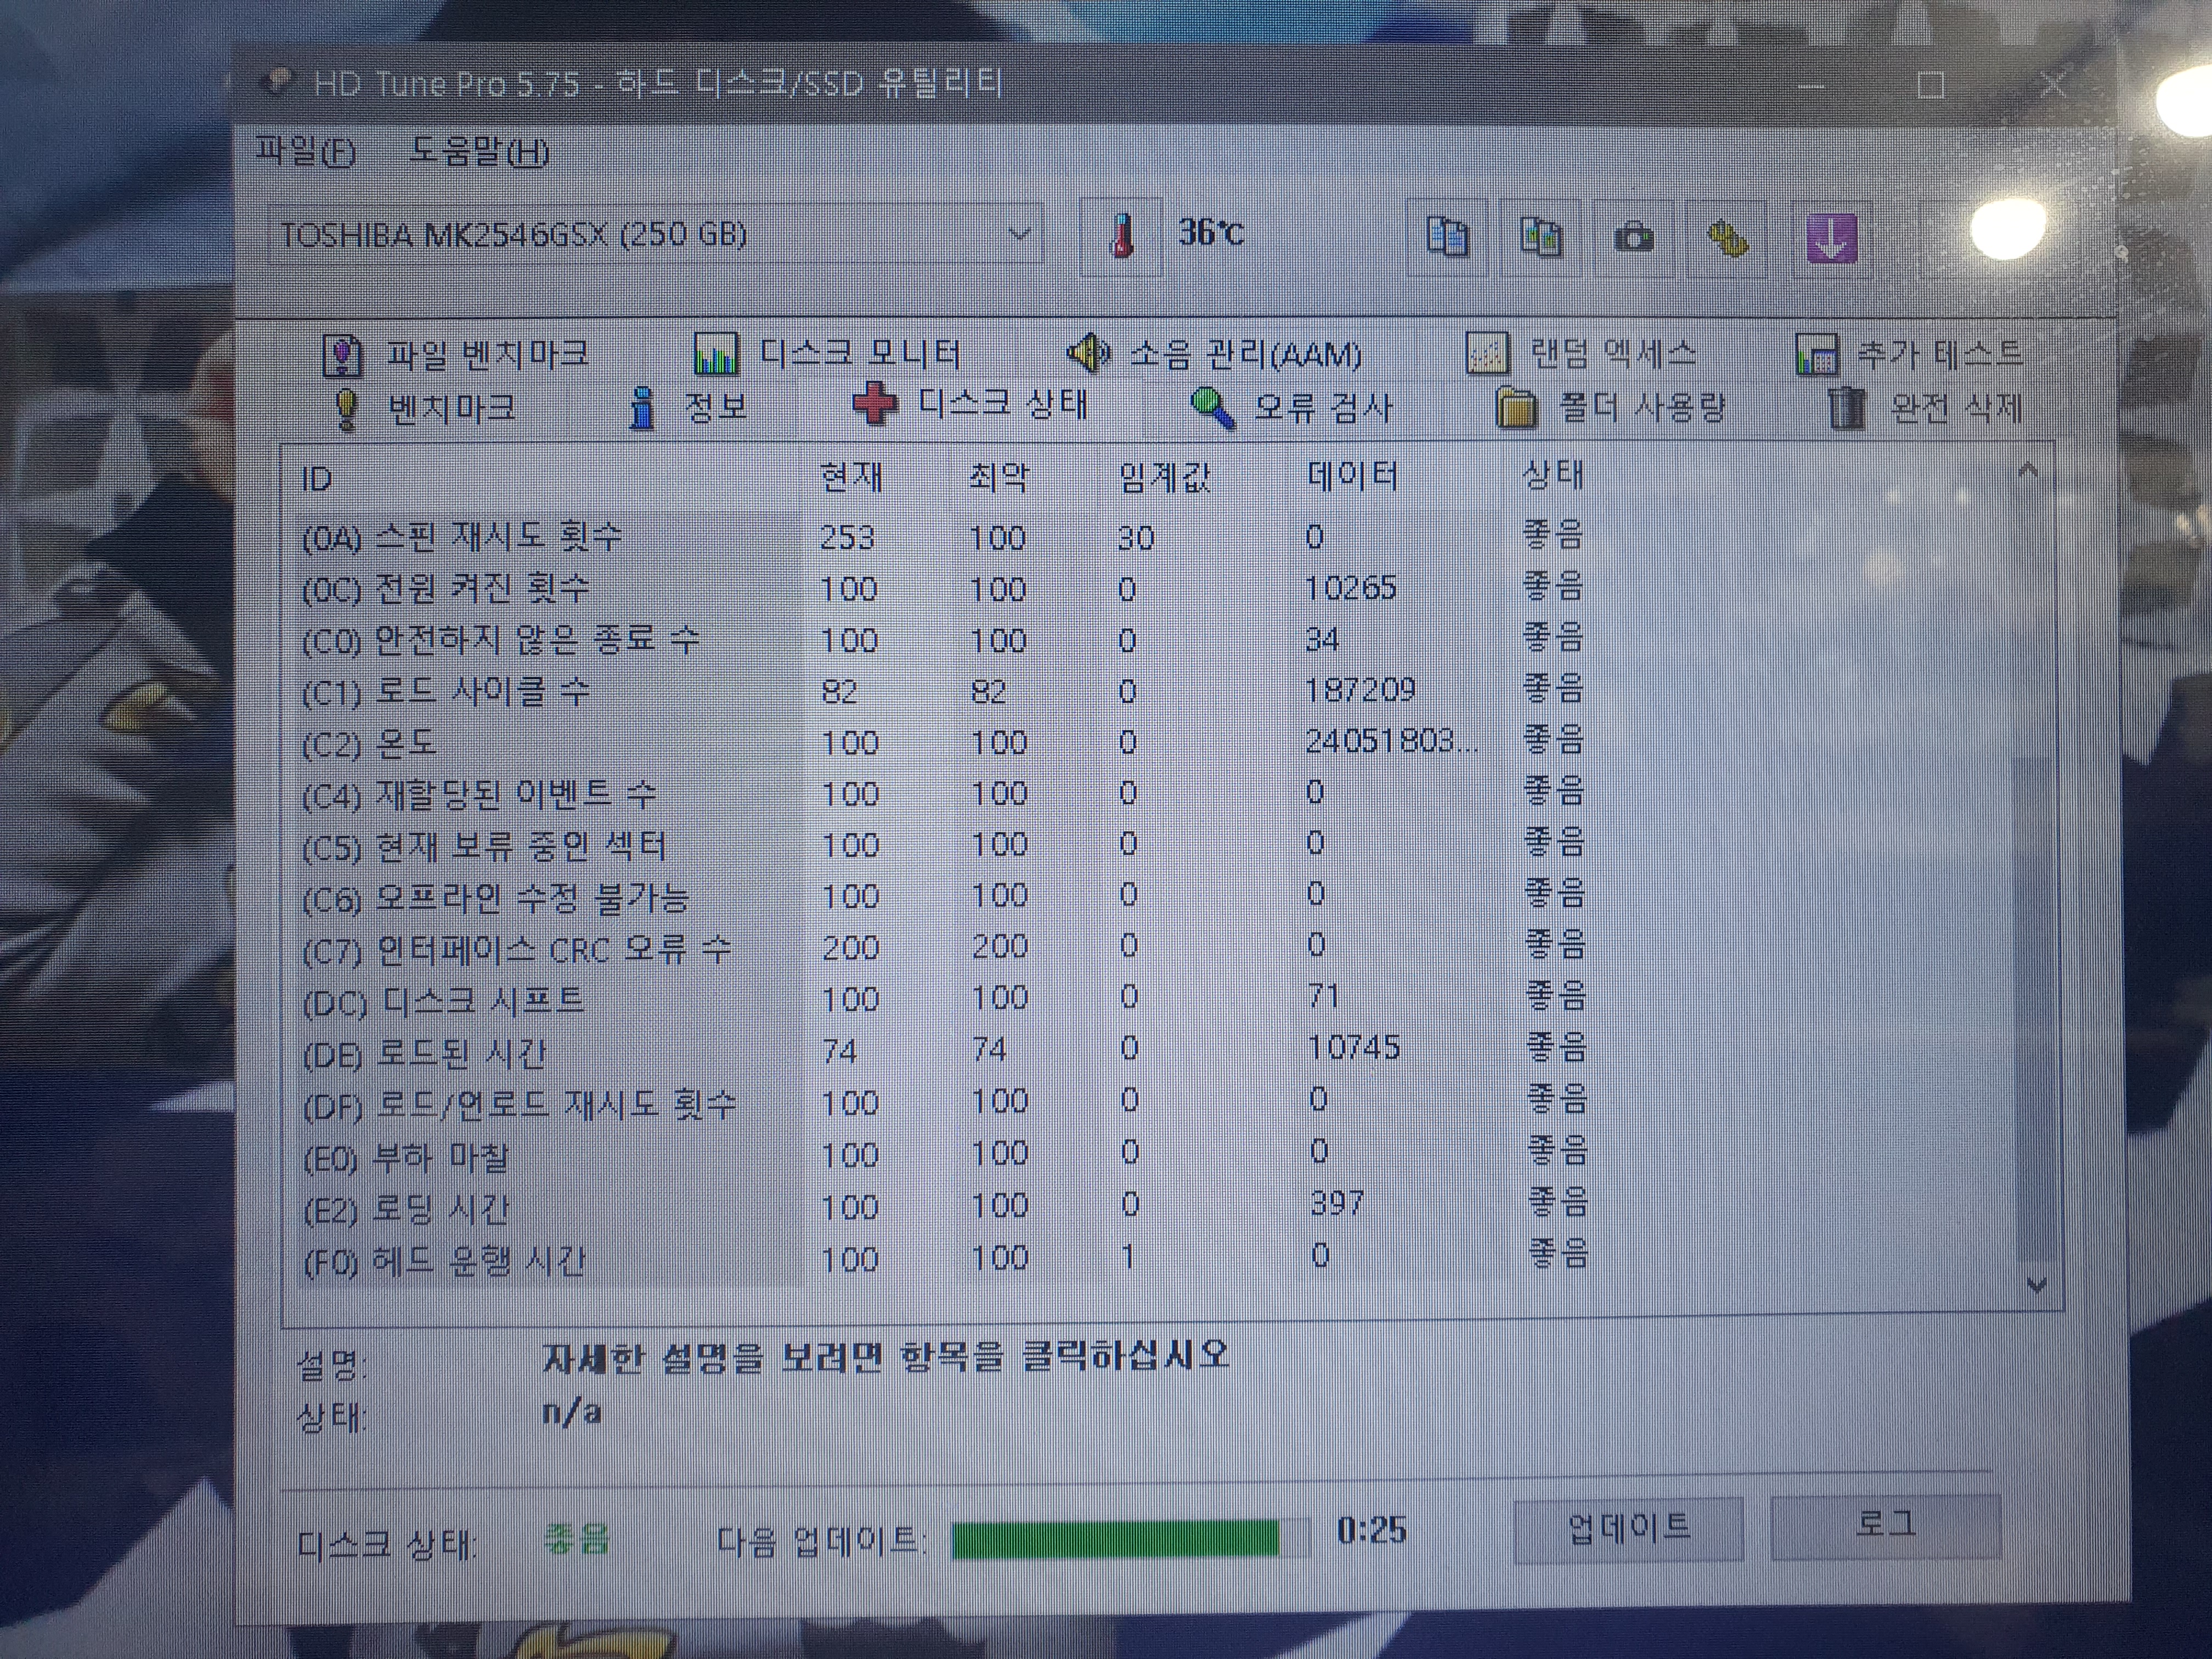Click the camera save screenshot icon
Screen dimensions: 2212x1659
1633,238
